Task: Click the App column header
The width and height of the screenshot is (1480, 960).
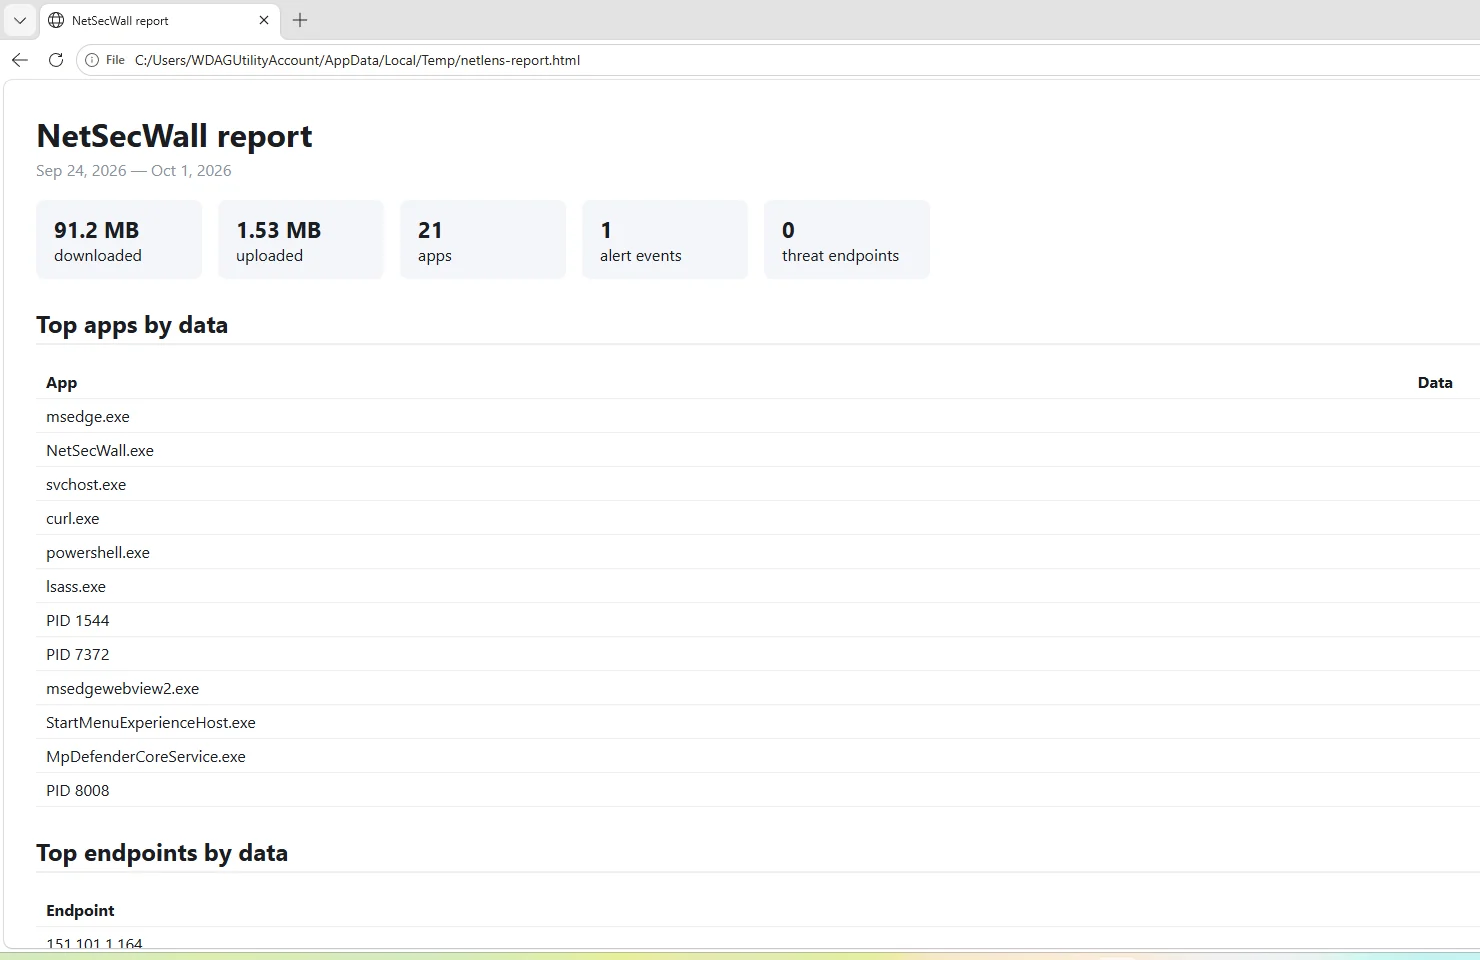Action: [61, 383]
